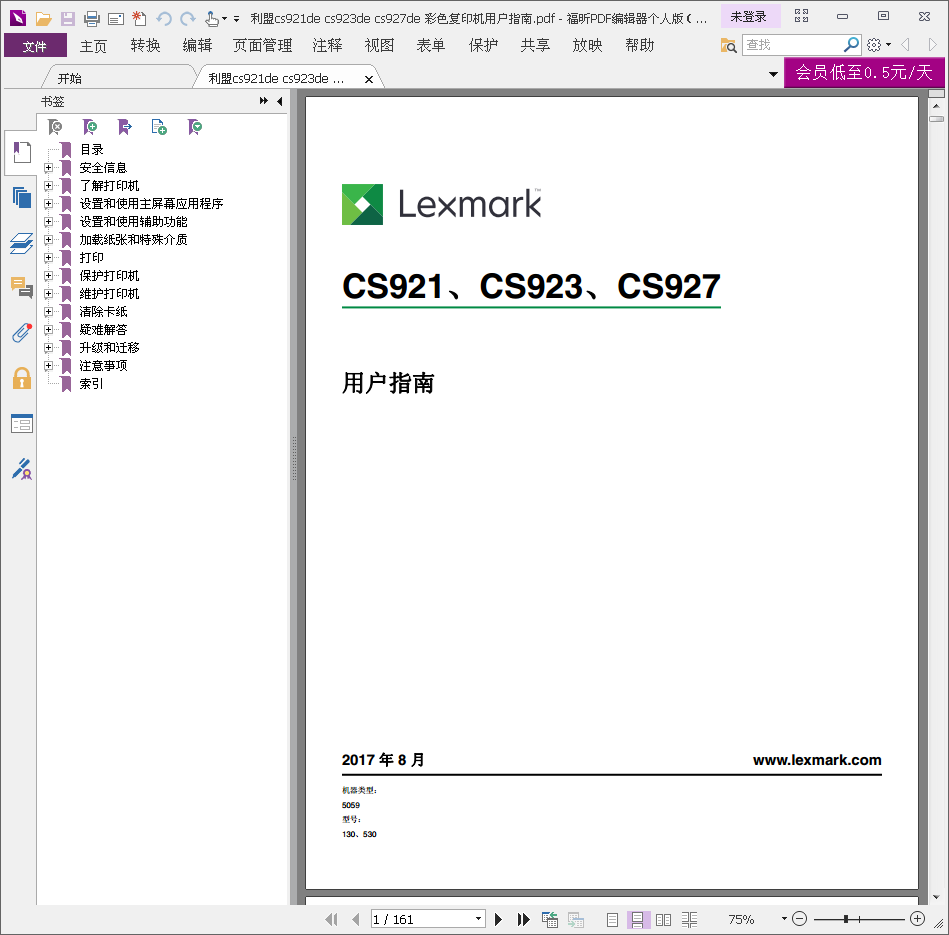Toggle continuous page view mode
949x935 pixels.
point(638,920)
